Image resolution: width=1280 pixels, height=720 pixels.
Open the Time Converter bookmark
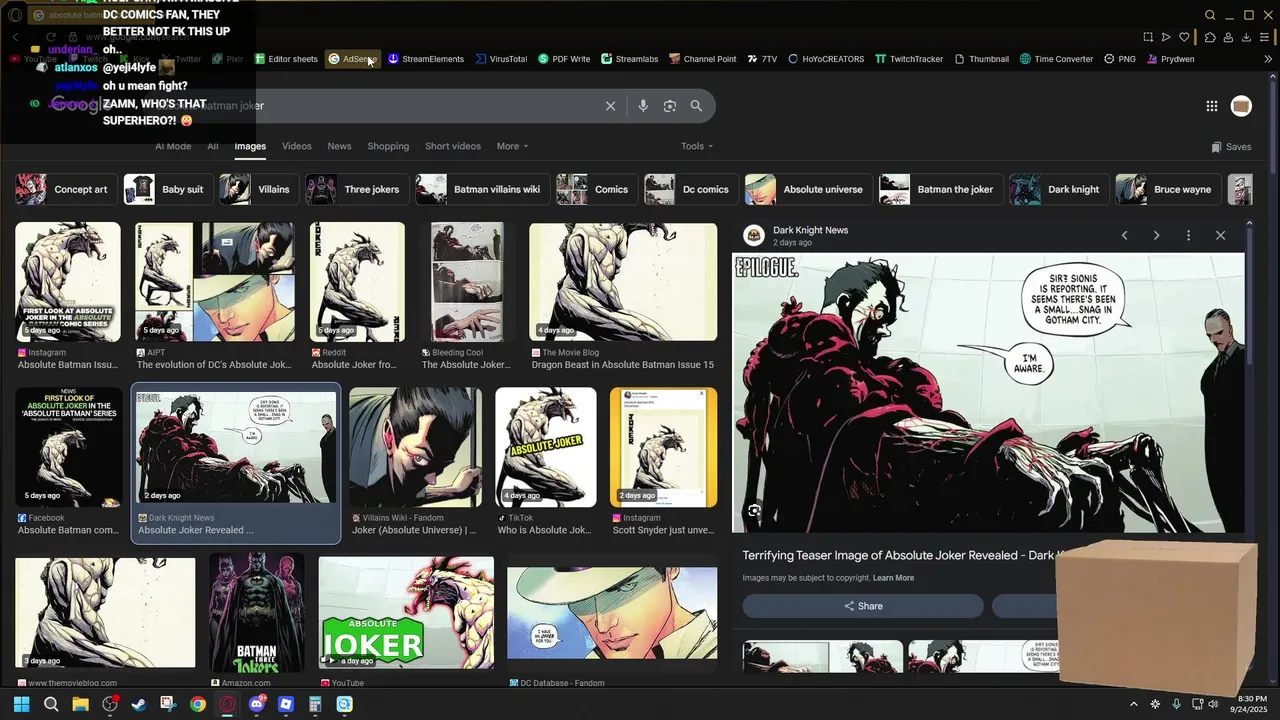pos(1056,59)
